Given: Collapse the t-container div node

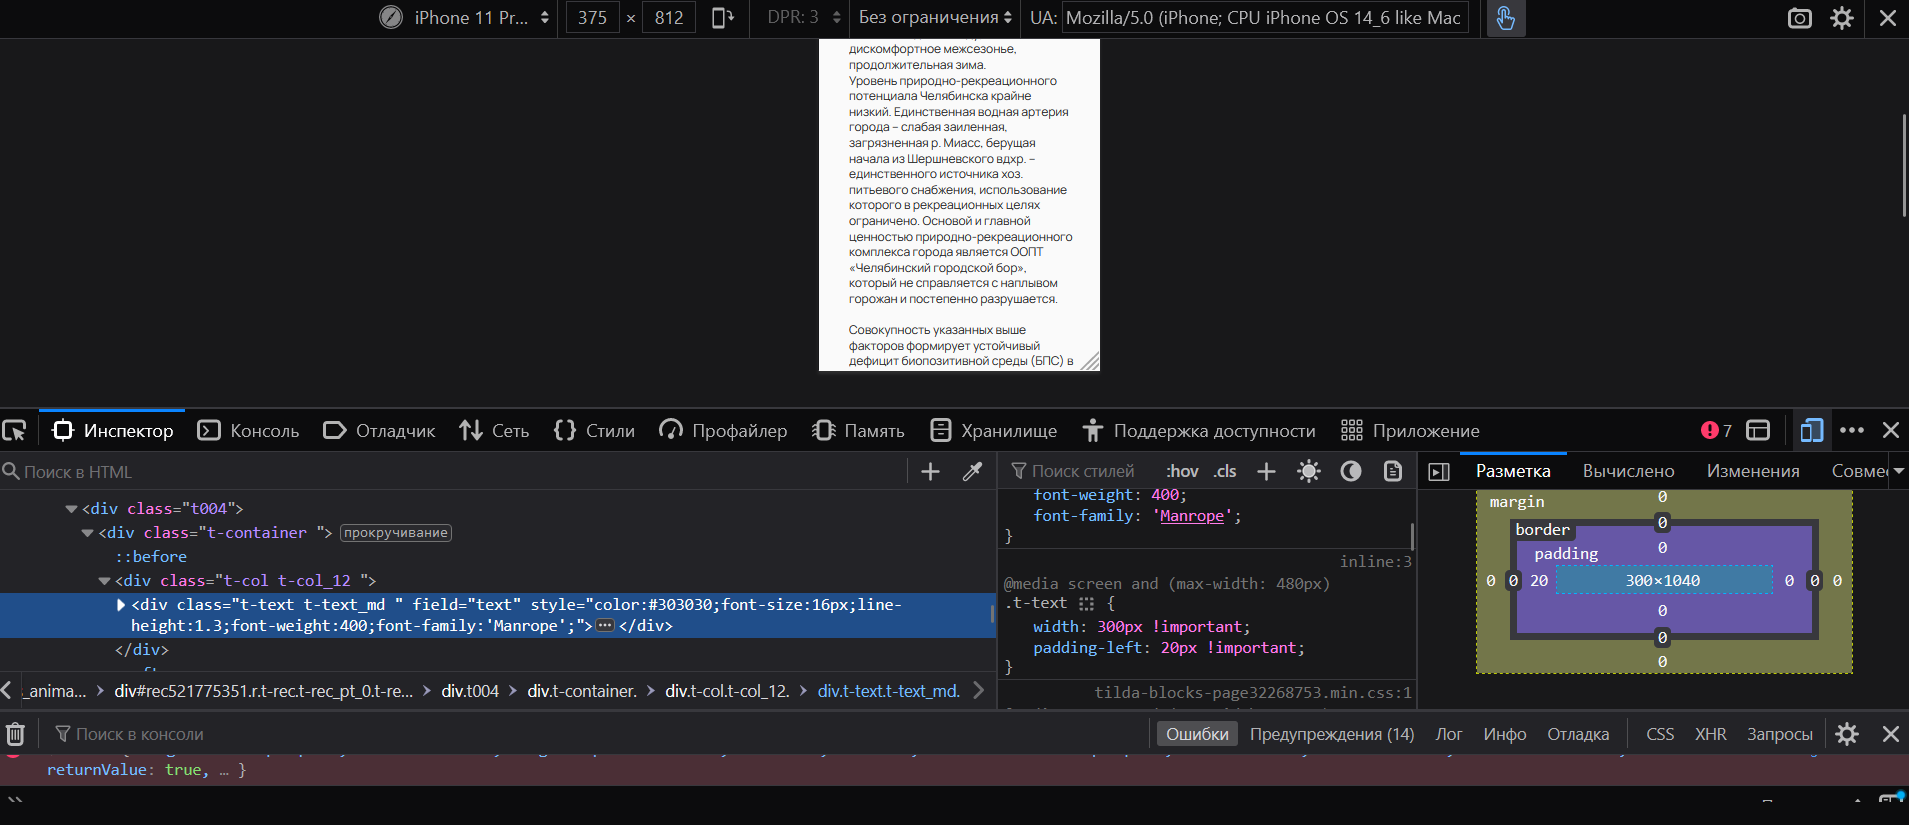Looking at the screenshot, I should point(88,533).
